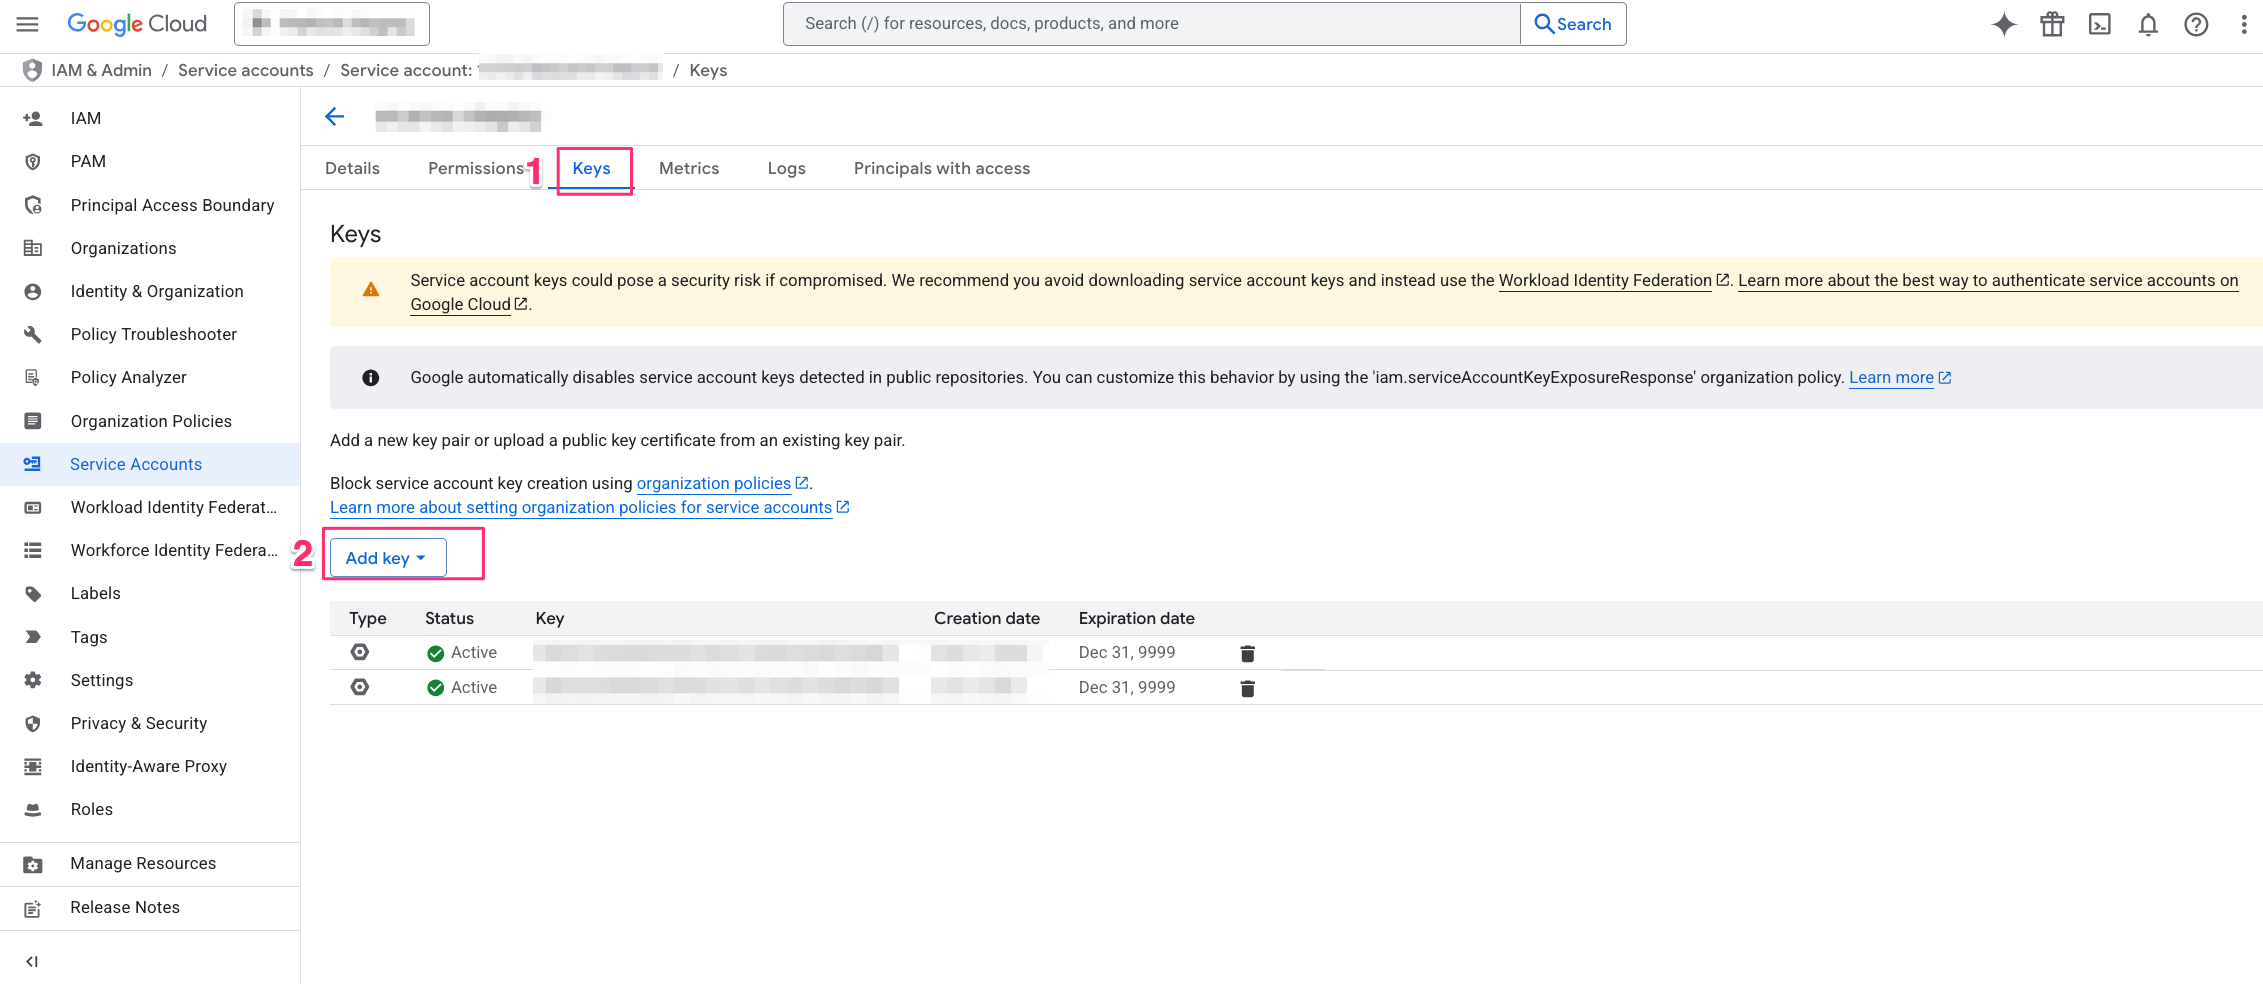
Task: Open the notifications bell
Action: pyautogui.click(x=2148, y=24)
